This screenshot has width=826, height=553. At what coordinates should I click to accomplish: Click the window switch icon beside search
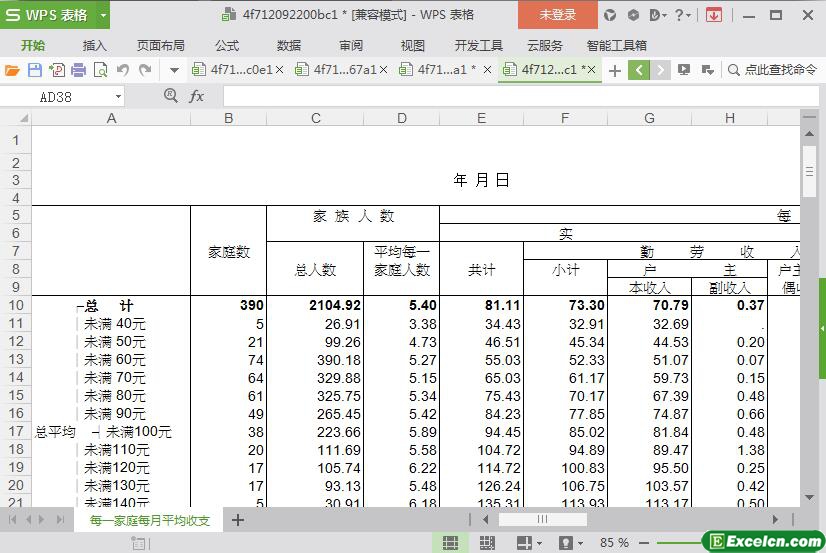tap(707, 70)
